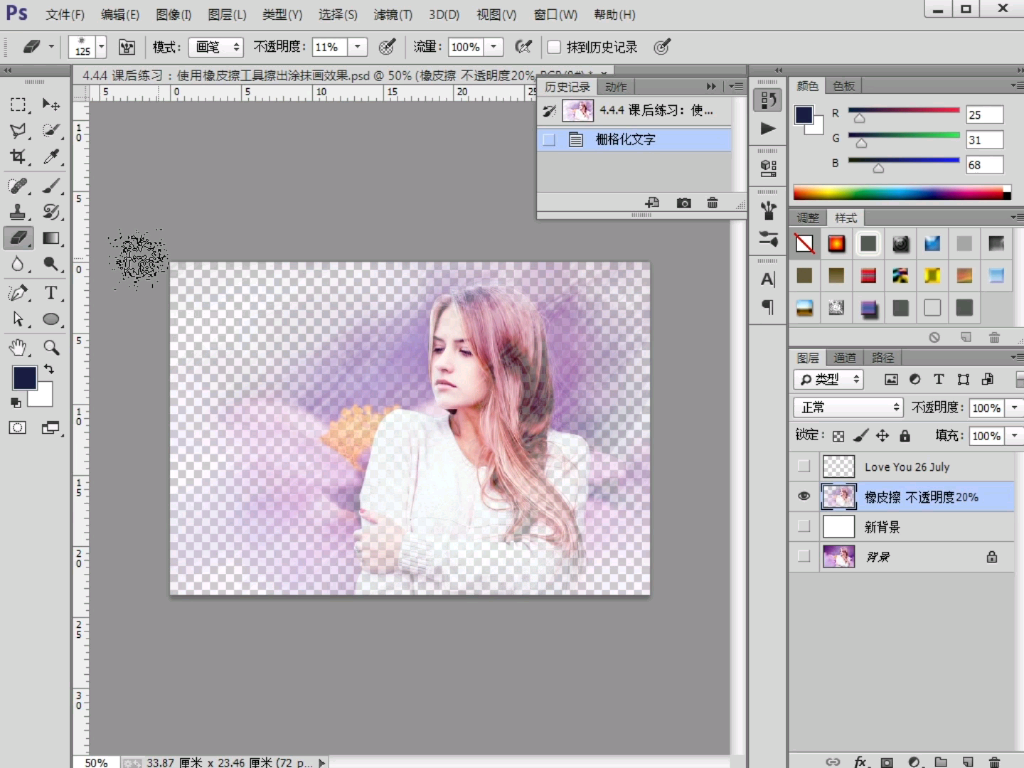
Task: Select the Zoom magnifier tool
Action: (51, 347)
